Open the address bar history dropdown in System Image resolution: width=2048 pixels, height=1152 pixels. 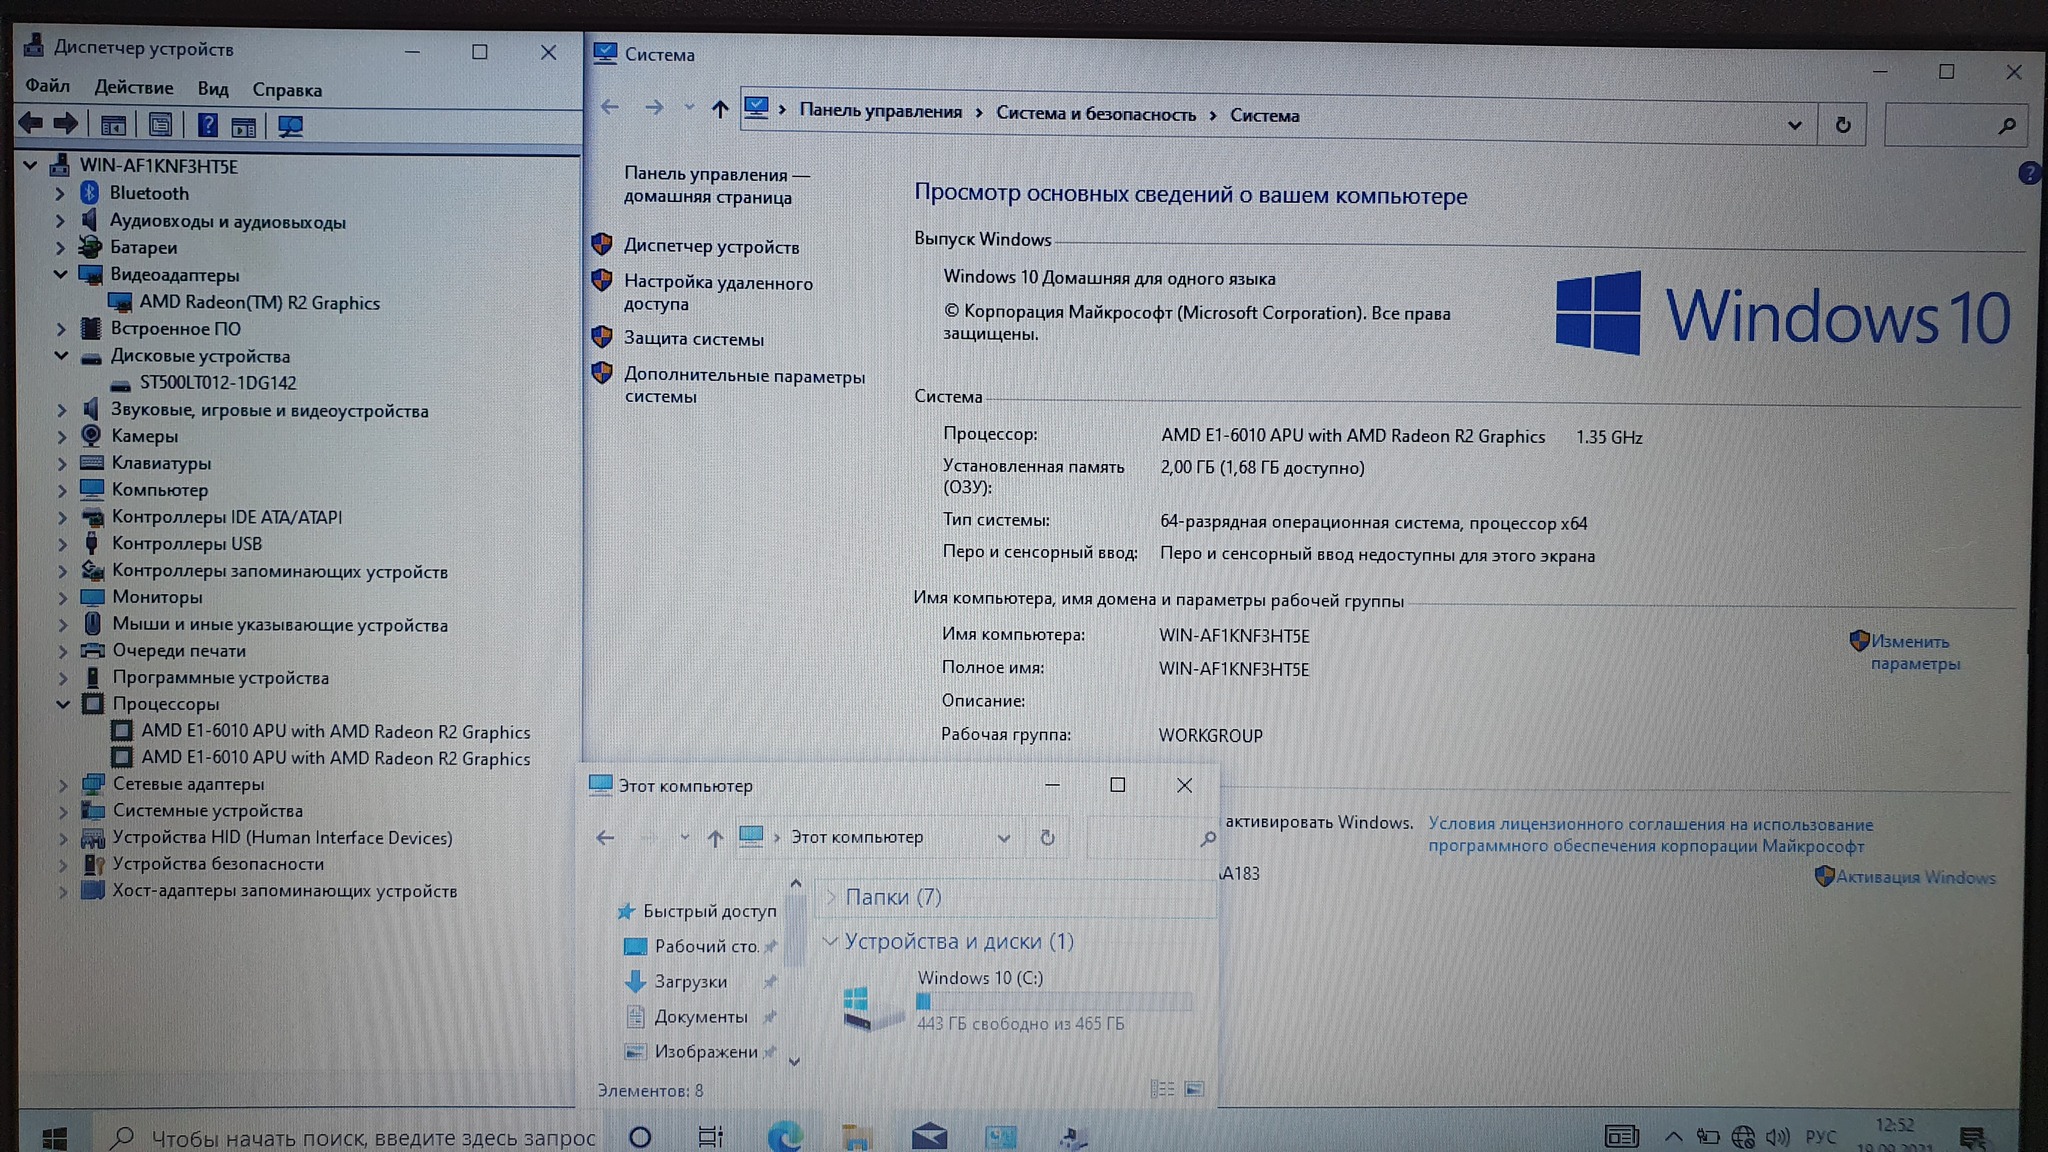[1794, 125]
